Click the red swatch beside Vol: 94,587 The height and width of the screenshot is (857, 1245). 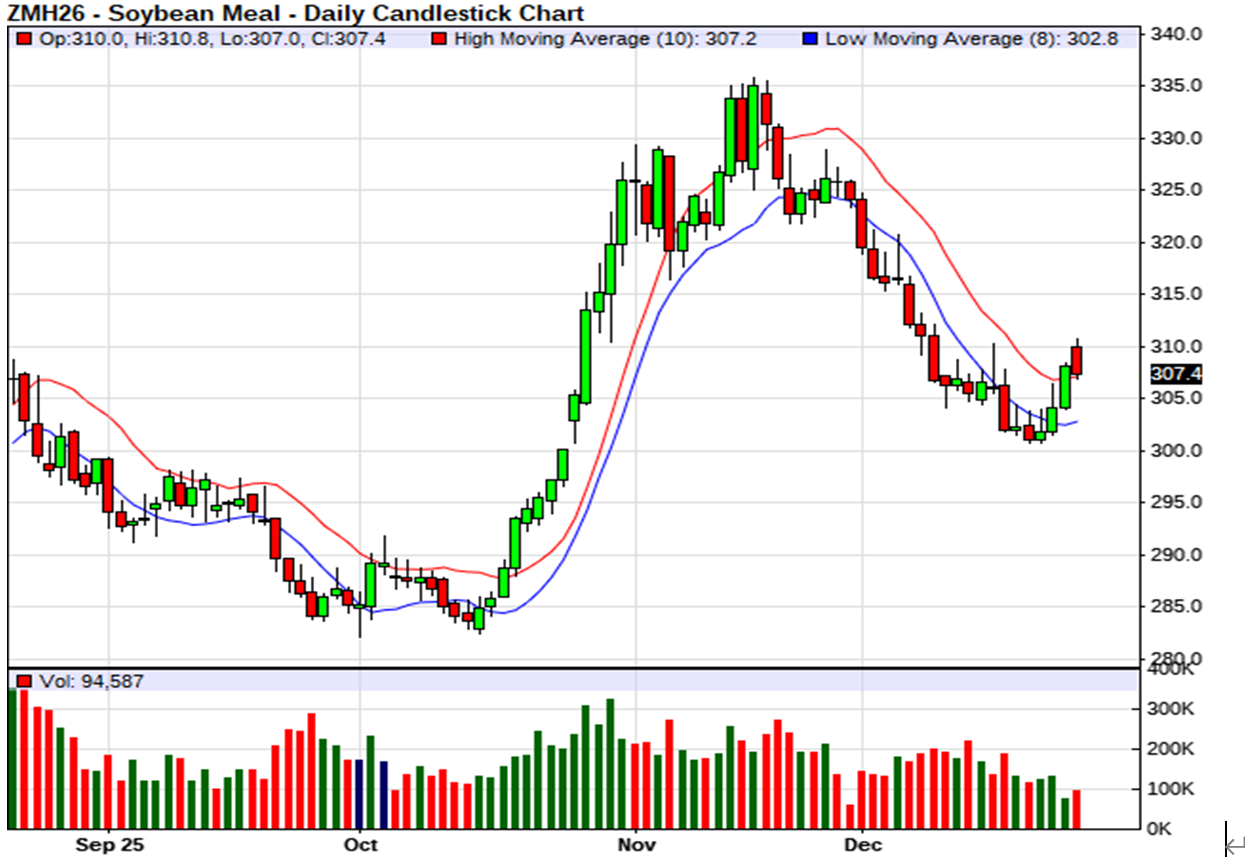(x=24, y=681)
